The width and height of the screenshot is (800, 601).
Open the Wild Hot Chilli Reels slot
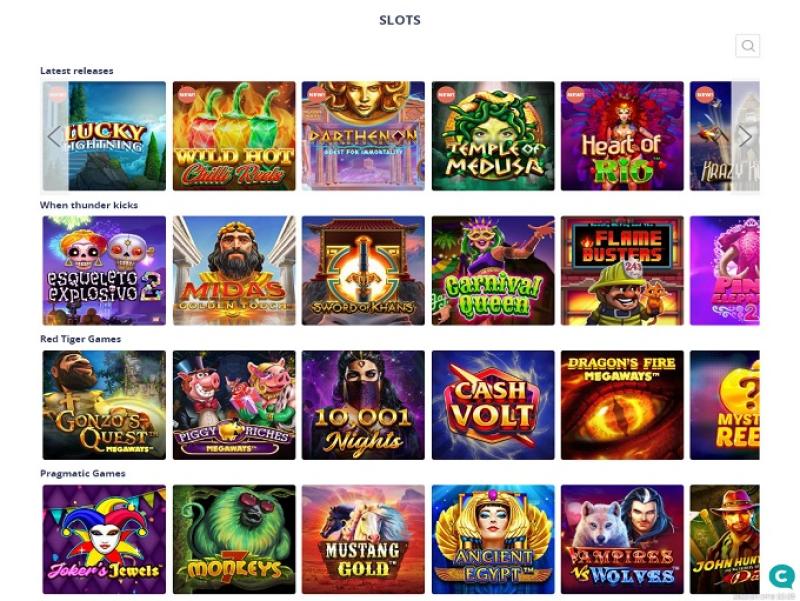point(234,136)
